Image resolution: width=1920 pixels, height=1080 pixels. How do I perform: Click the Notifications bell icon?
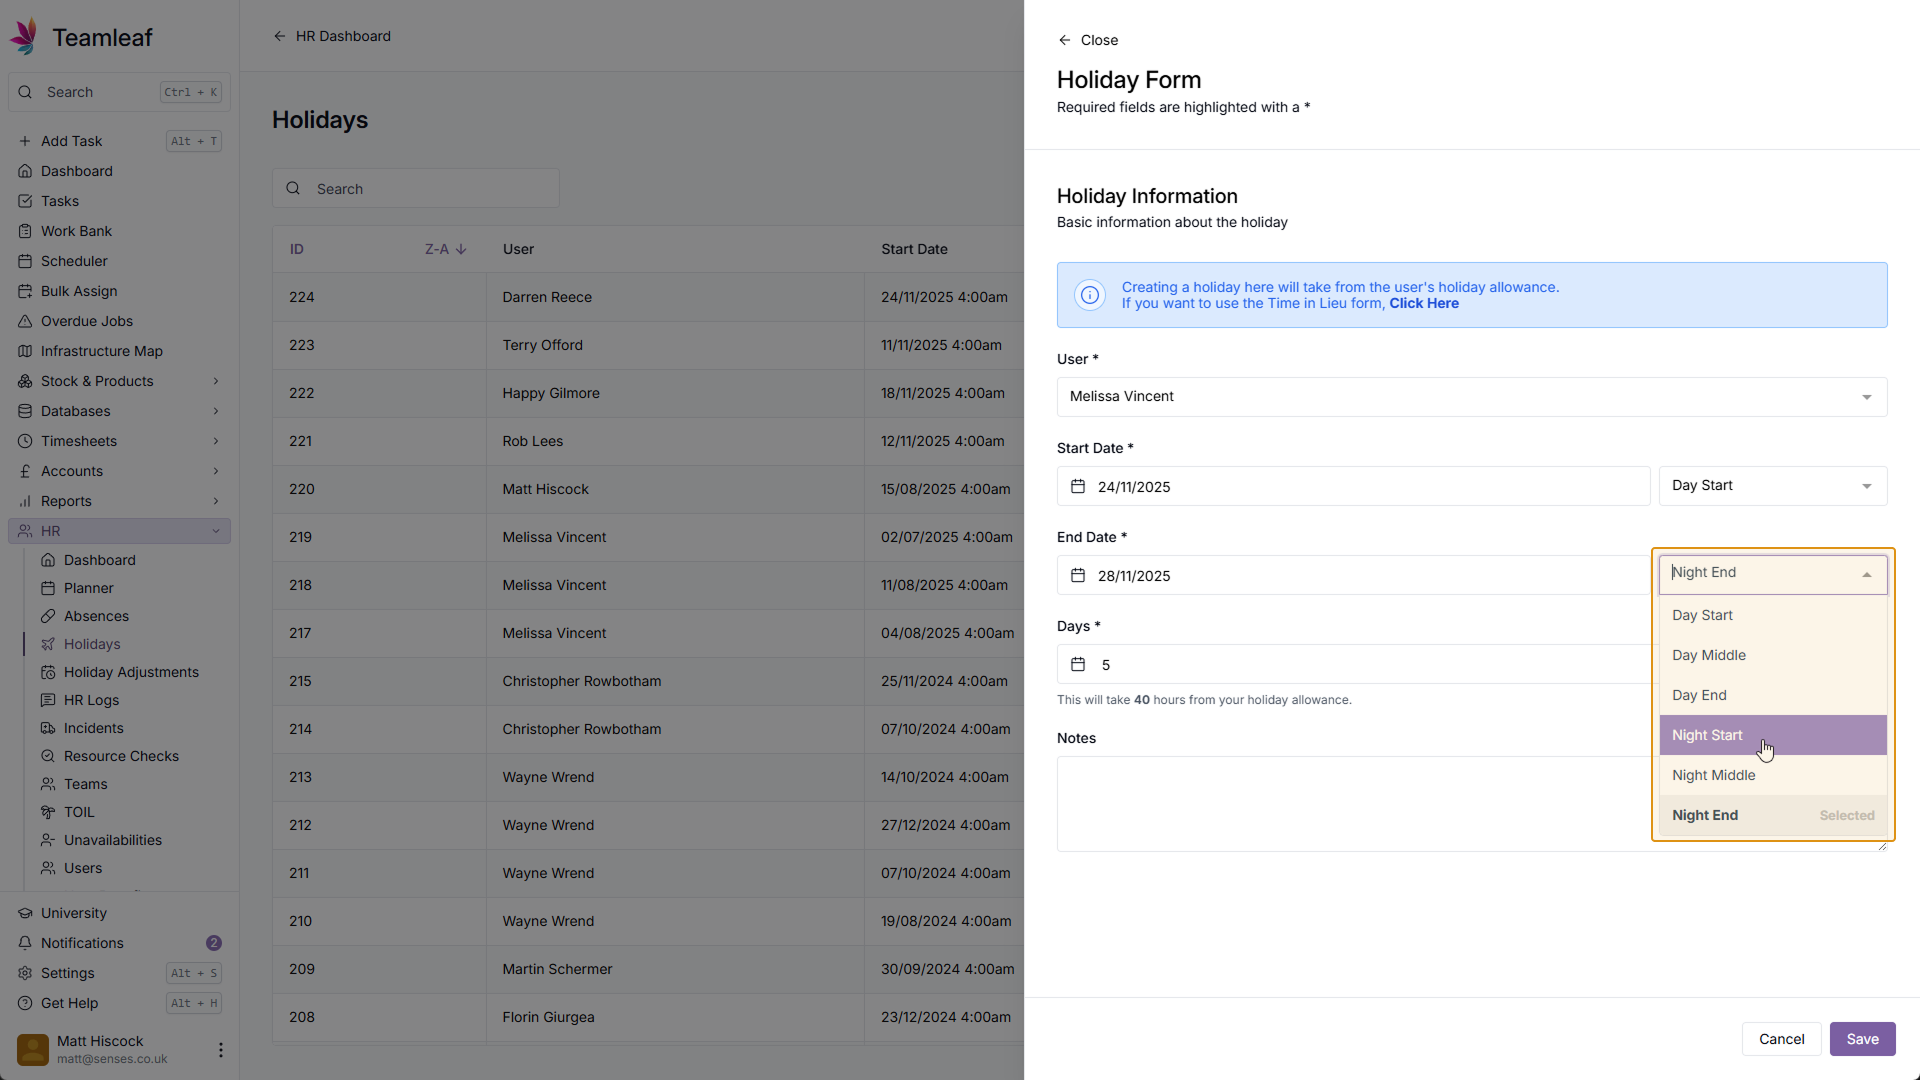point(25,943)
